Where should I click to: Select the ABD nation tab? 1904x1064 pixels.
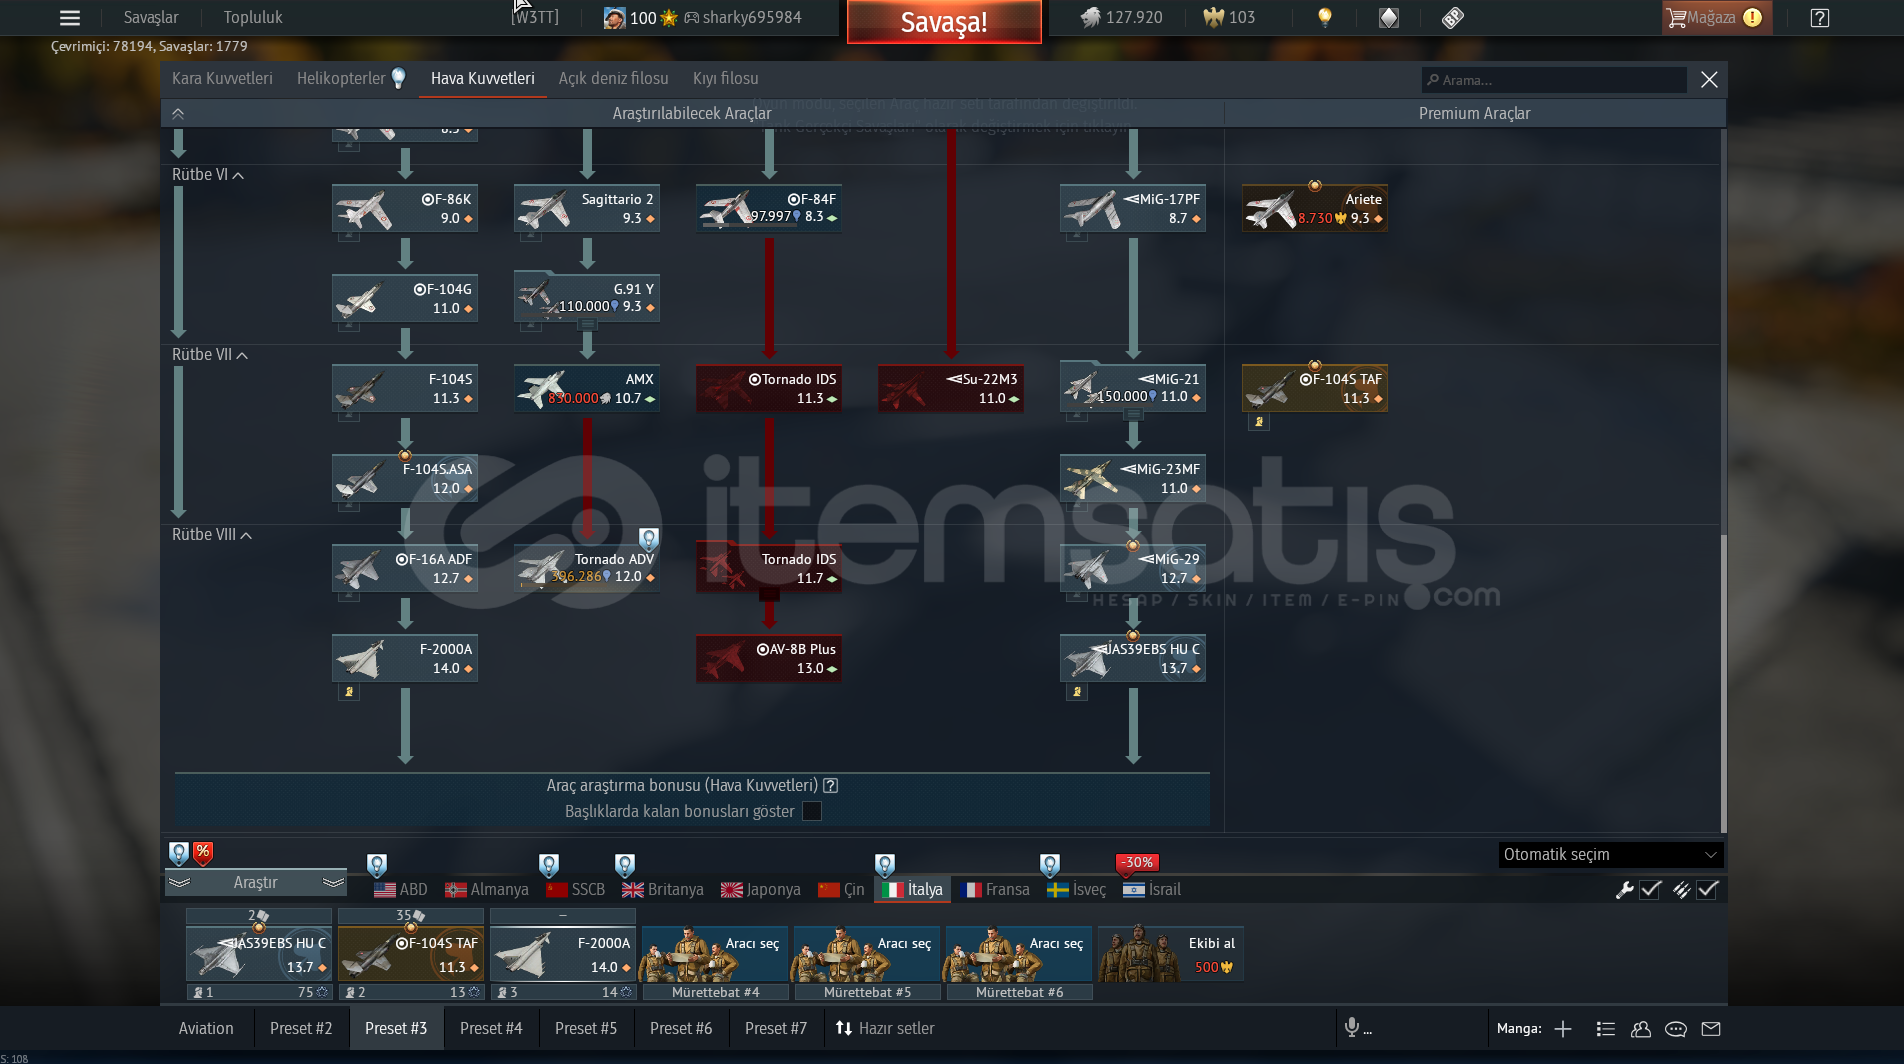pyautogui.click(x=400, y=889)
